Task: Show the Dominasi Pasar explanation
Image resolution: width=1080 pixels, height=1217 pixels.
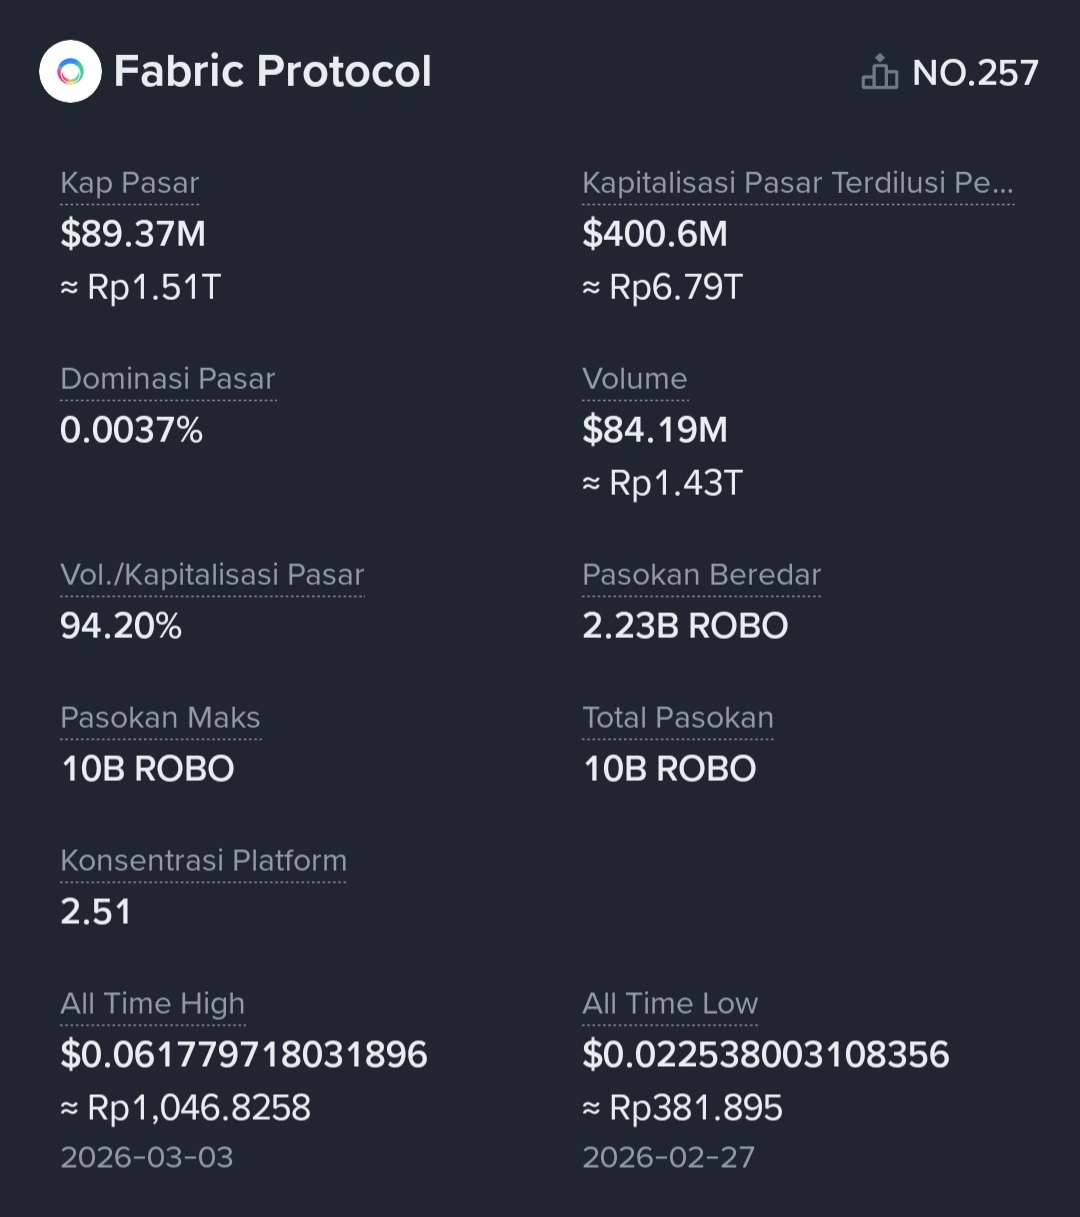Action: (167, 379)
